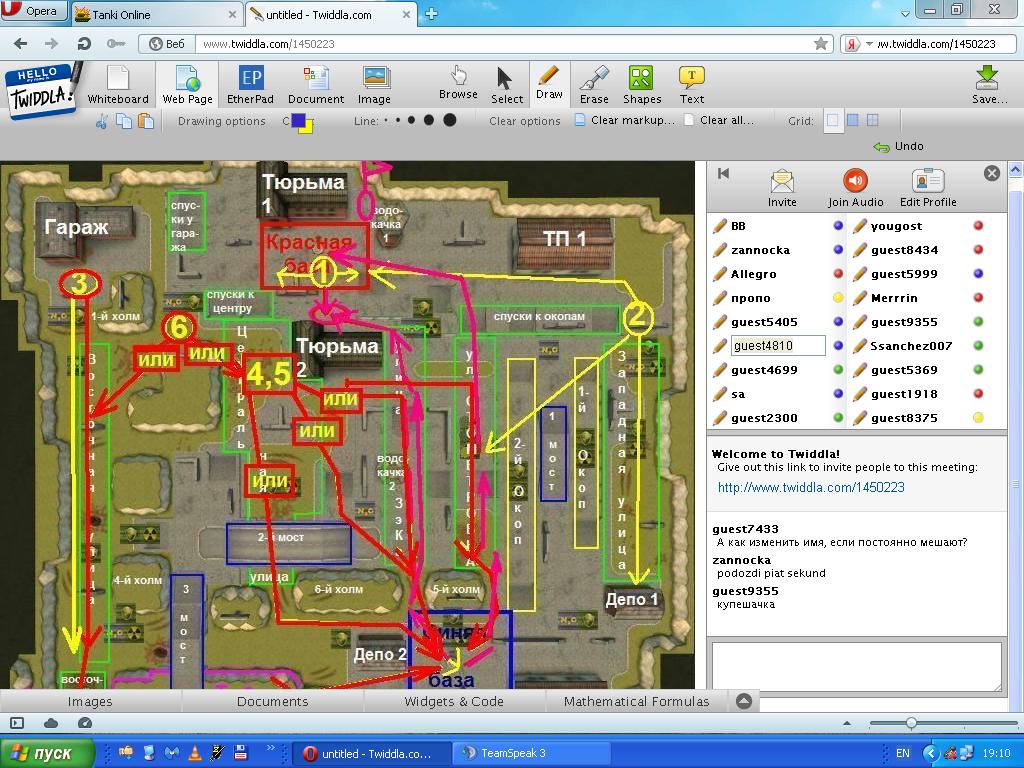Click the Paste clipboard icon
The image size is (1024, 768).
tap(146, 121)
